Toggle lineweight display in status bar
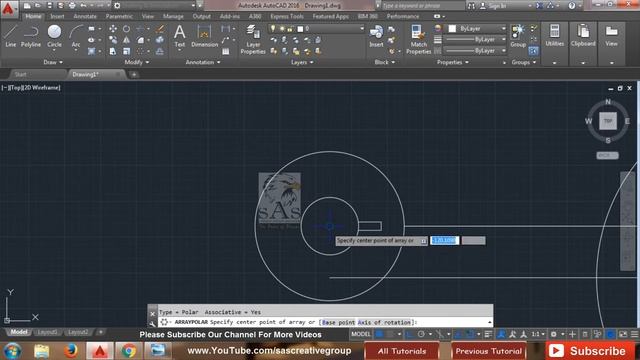 tap(489, 334)
